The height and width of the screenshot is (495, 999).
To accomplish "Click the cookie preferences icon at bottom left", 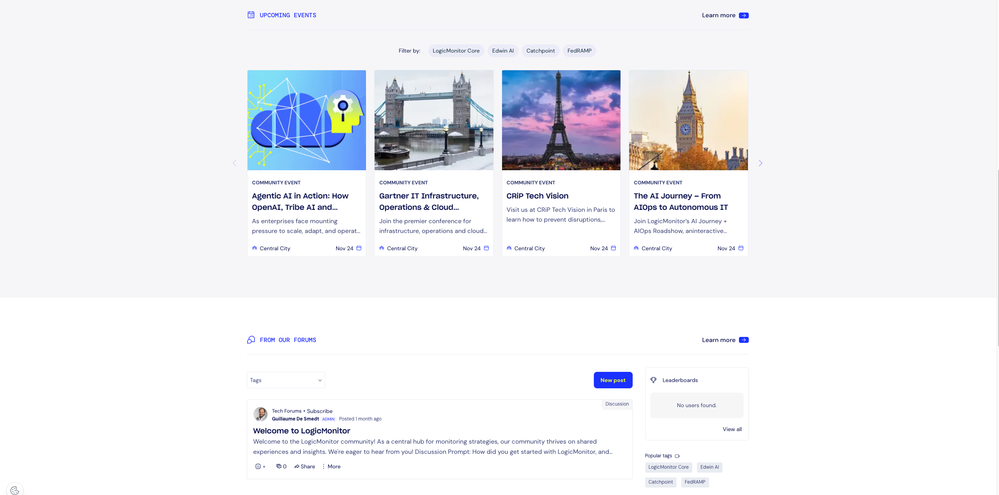I will click(x=14, y=489).
